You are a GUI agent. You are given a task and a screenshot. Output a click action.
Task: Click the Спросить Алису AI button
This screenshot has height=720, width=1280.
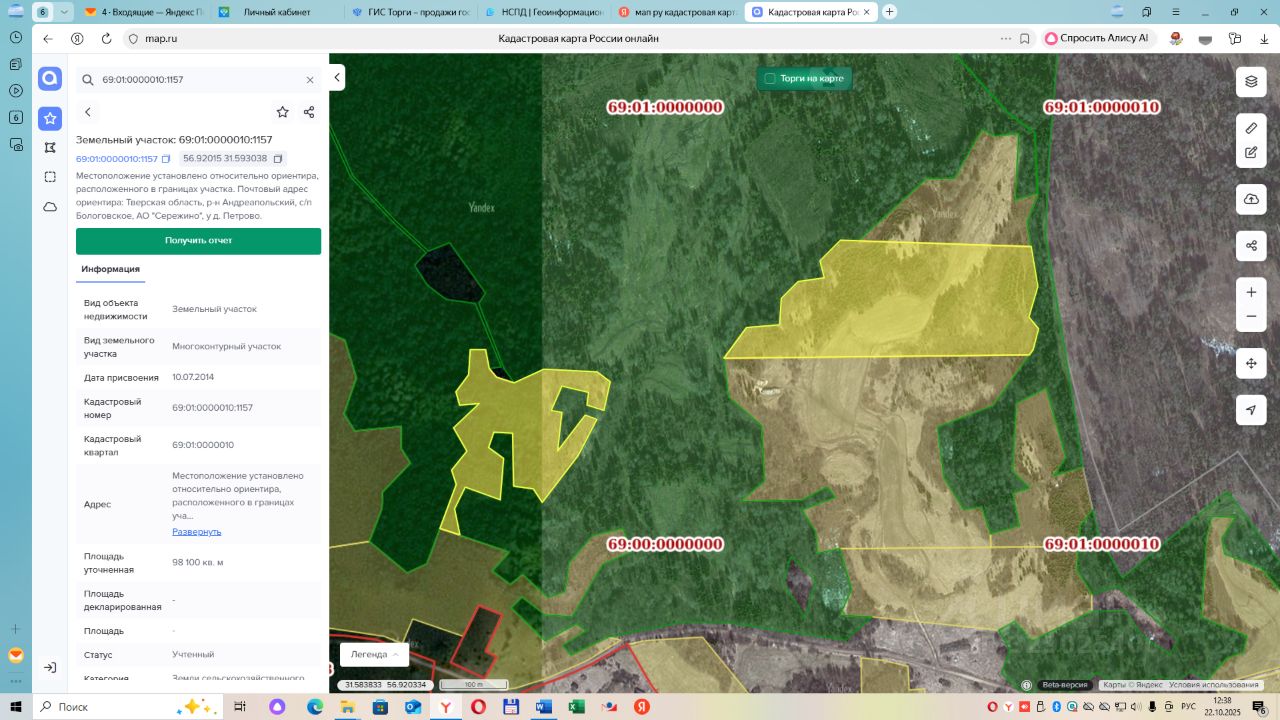1097,38
